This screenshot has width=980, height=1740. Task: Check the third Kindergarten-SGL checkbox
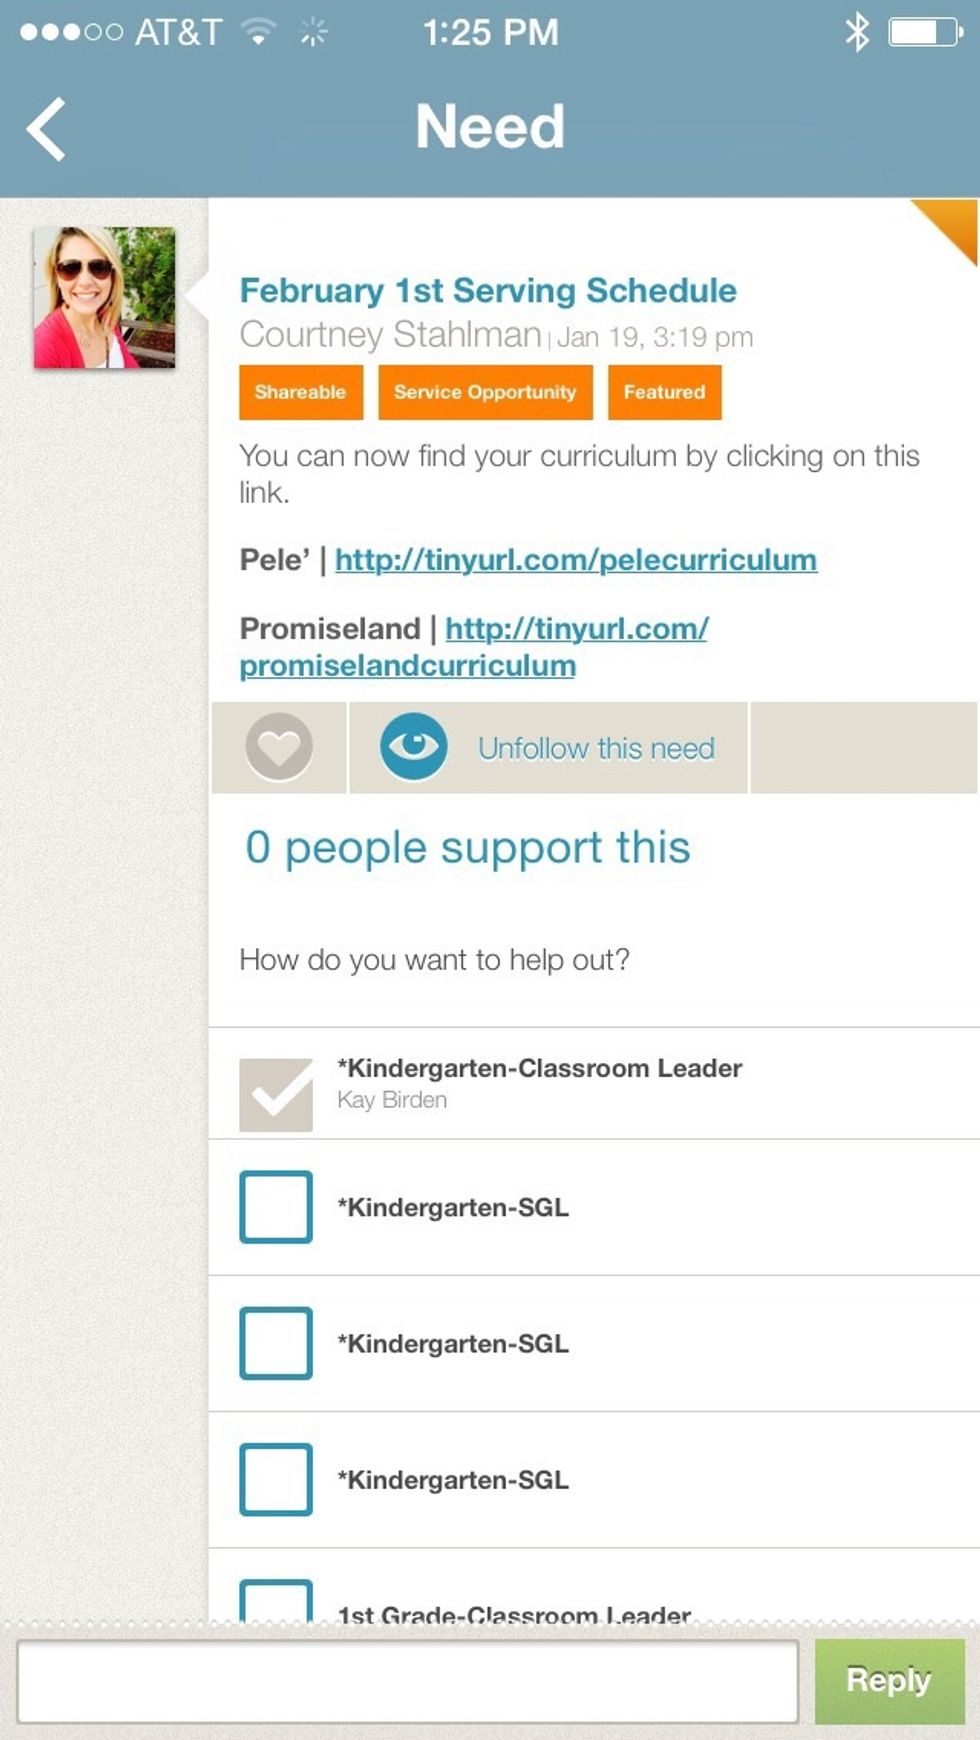click(x=276, y=1479)
